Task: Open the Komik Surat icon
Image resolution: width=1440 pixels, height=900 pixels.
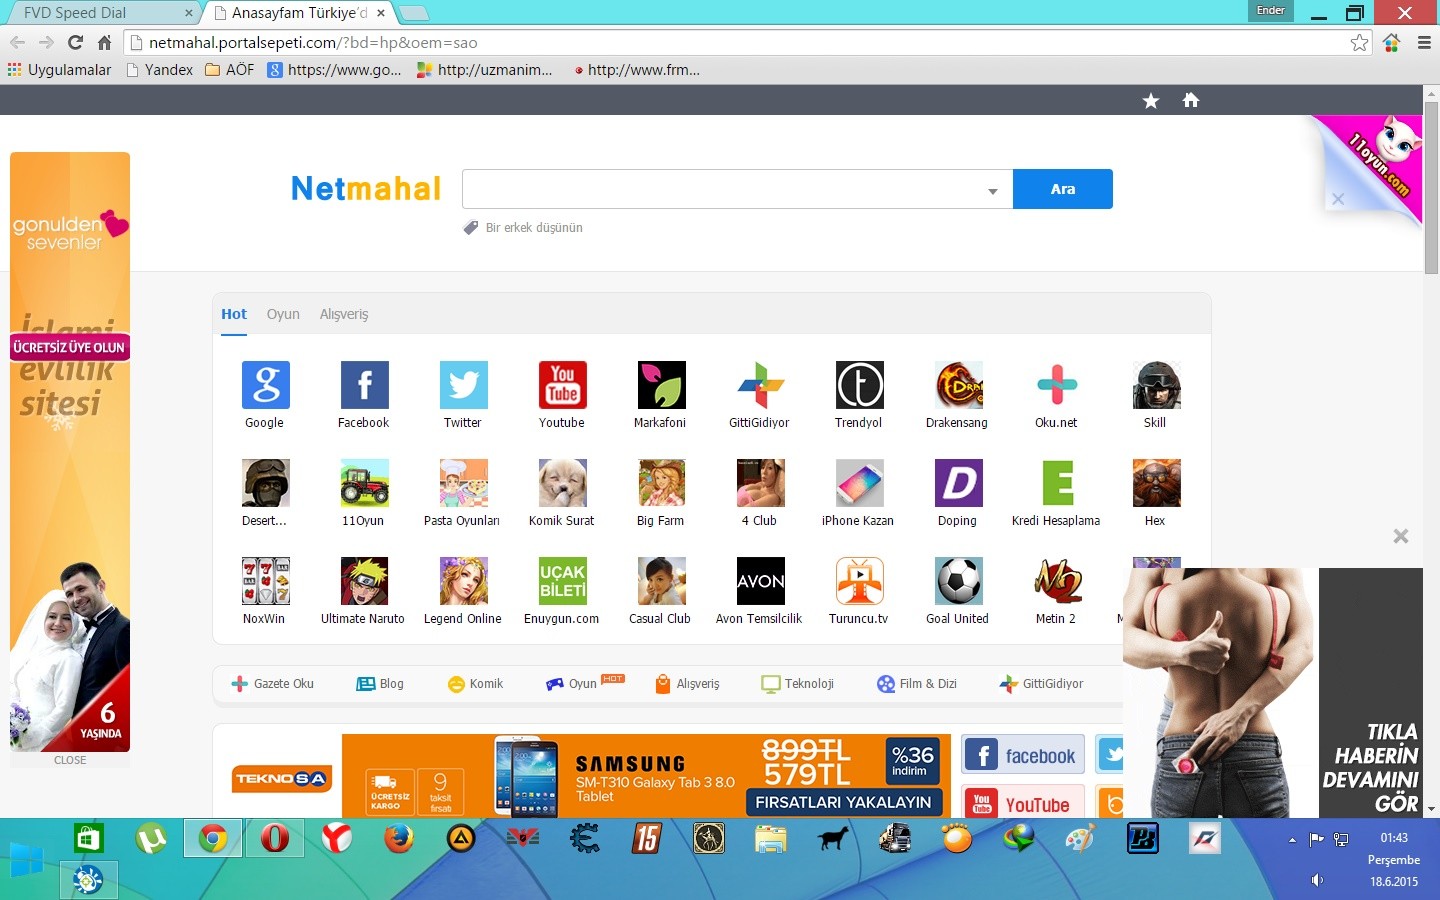Action: coord(562,483)
